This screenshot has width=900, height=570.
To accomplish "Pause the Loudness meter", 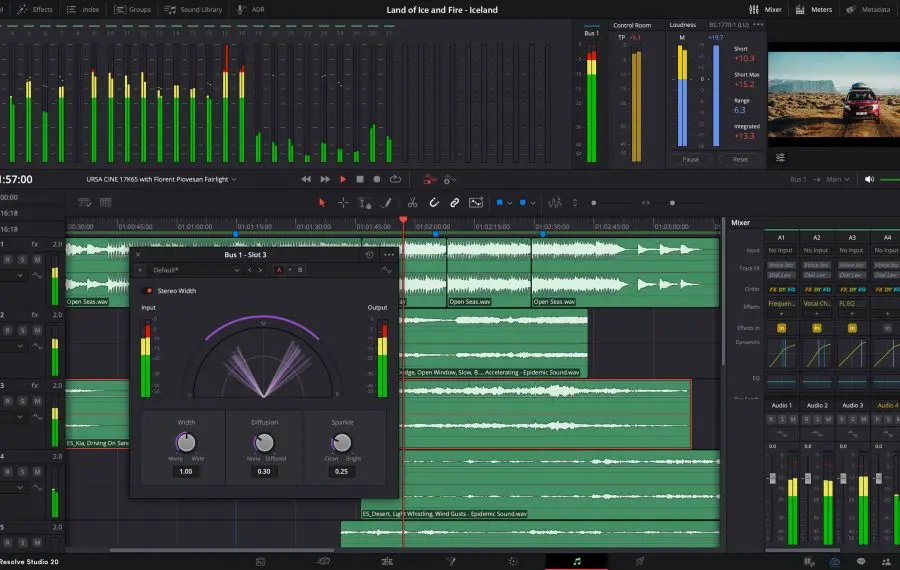I will pos(690,159).
